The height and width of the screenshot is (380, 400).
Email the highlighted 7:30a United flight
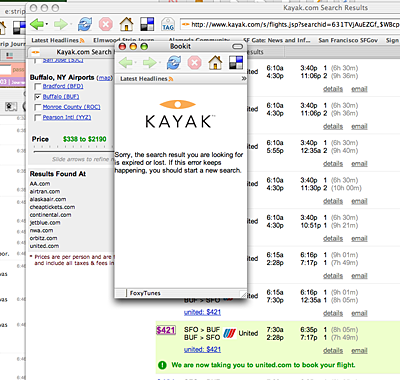(x=359, y=350)
